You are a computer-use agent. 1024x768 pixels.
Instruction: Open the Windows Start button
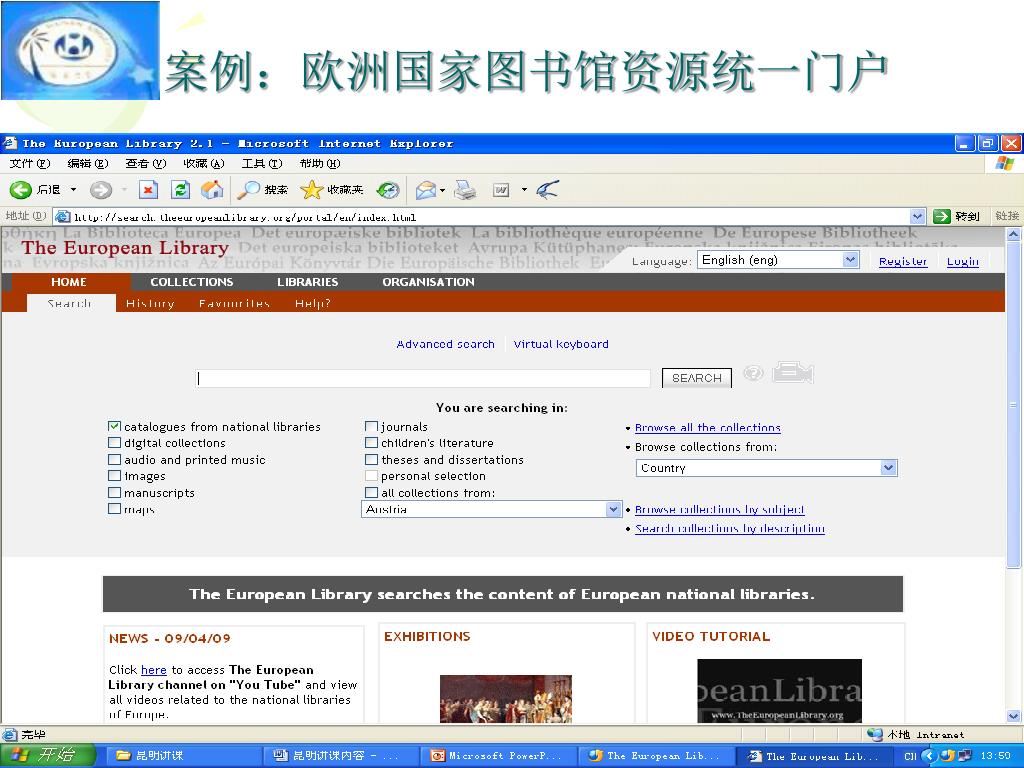click(48, 756)
